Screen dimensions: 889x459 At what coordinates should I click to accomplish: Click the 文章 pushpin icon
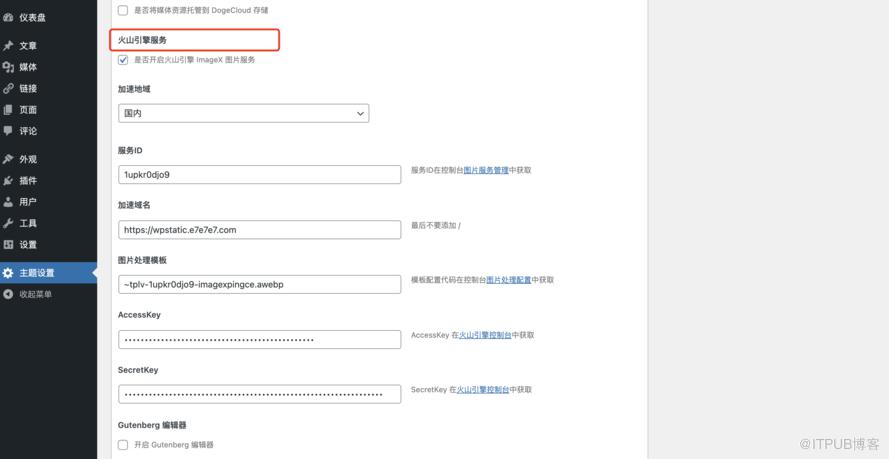(x=8, y=46)
